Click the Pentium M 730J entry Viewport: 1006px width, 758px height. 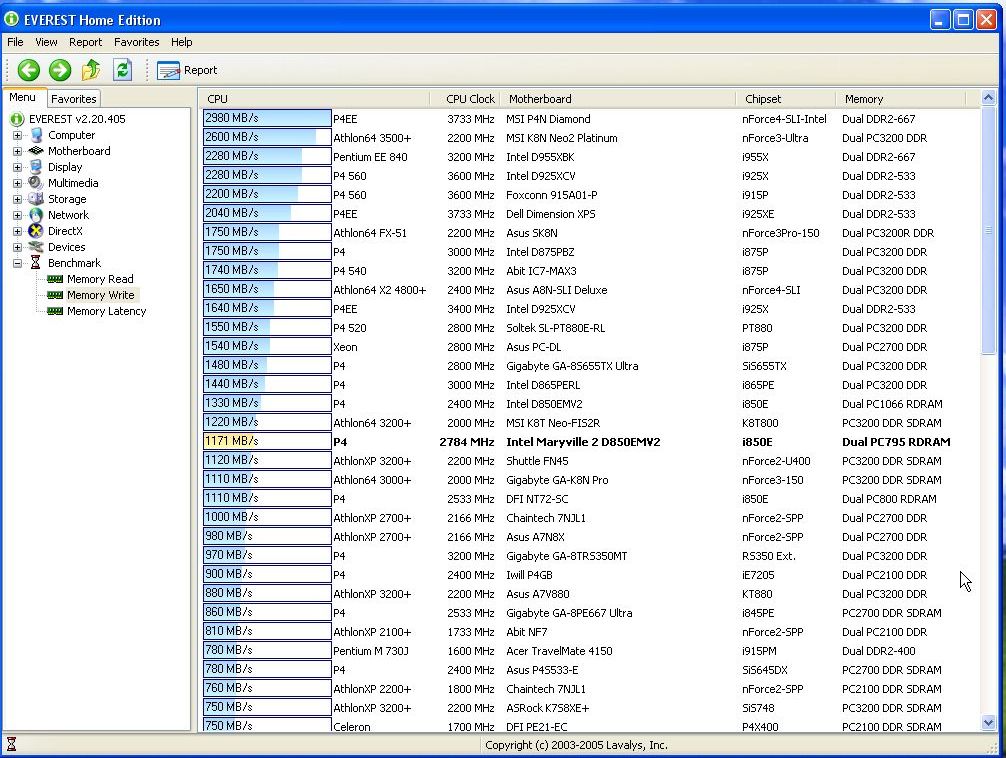(x=371, y=651)
